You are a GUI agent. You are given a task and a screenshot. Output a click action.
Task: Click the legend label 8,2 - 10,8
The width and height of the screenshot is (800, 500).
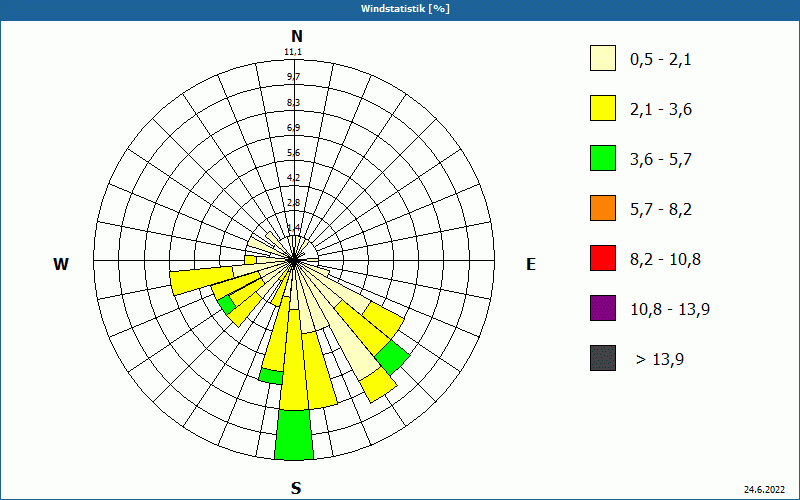666,260
